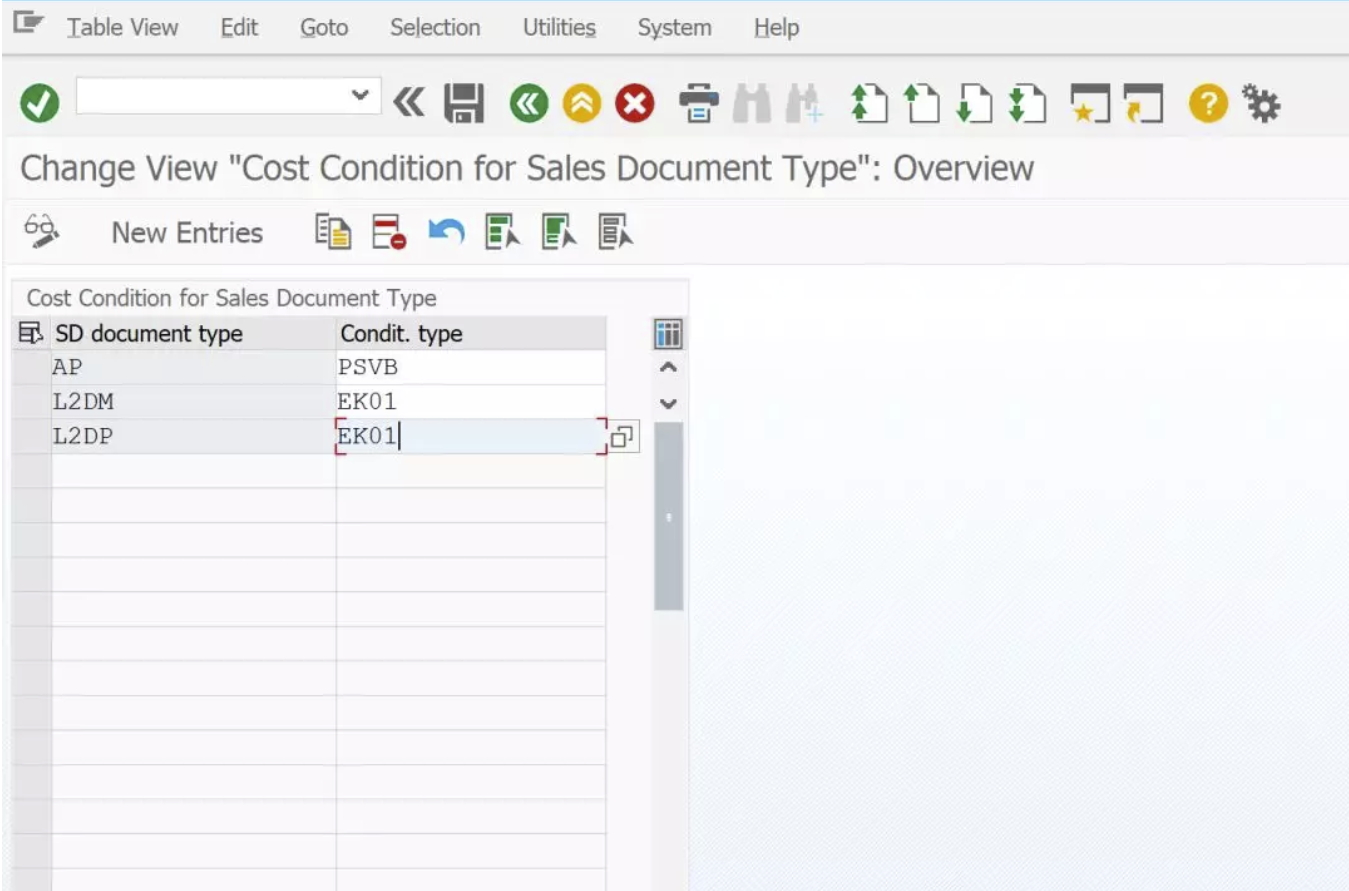Click the yellow Exit icon
The height and width of the screenshot is (891, 1349).
581,103
